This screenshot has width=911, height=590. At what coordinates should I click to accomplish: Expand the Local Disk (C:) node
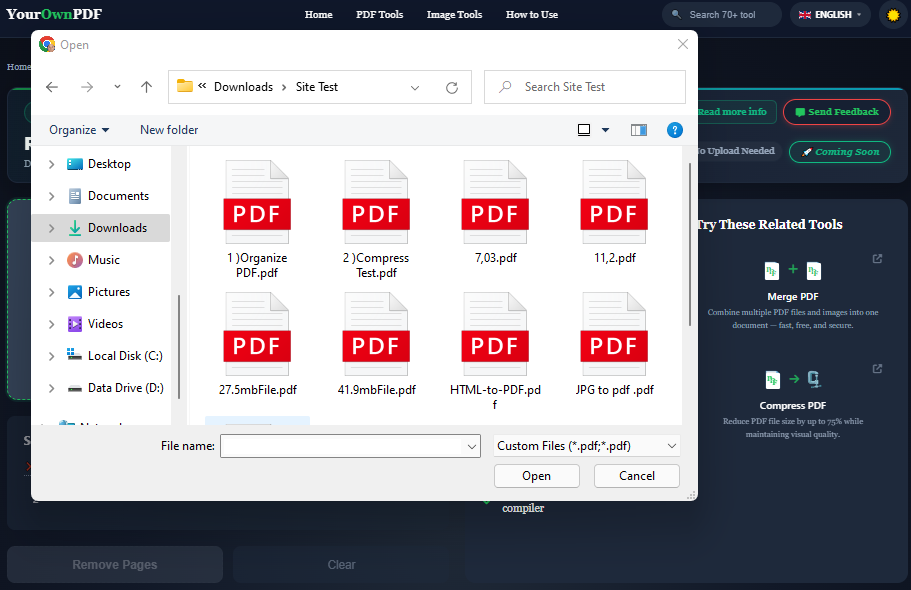click(51, 356)
